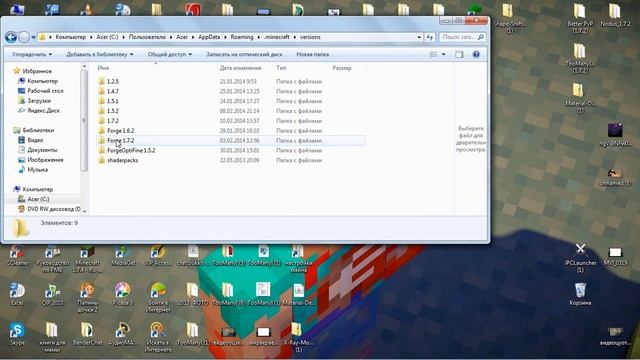Open the recent locations dropdown arrow
Image resolution: width=640 pixels, height=360 pixels.
33,37
